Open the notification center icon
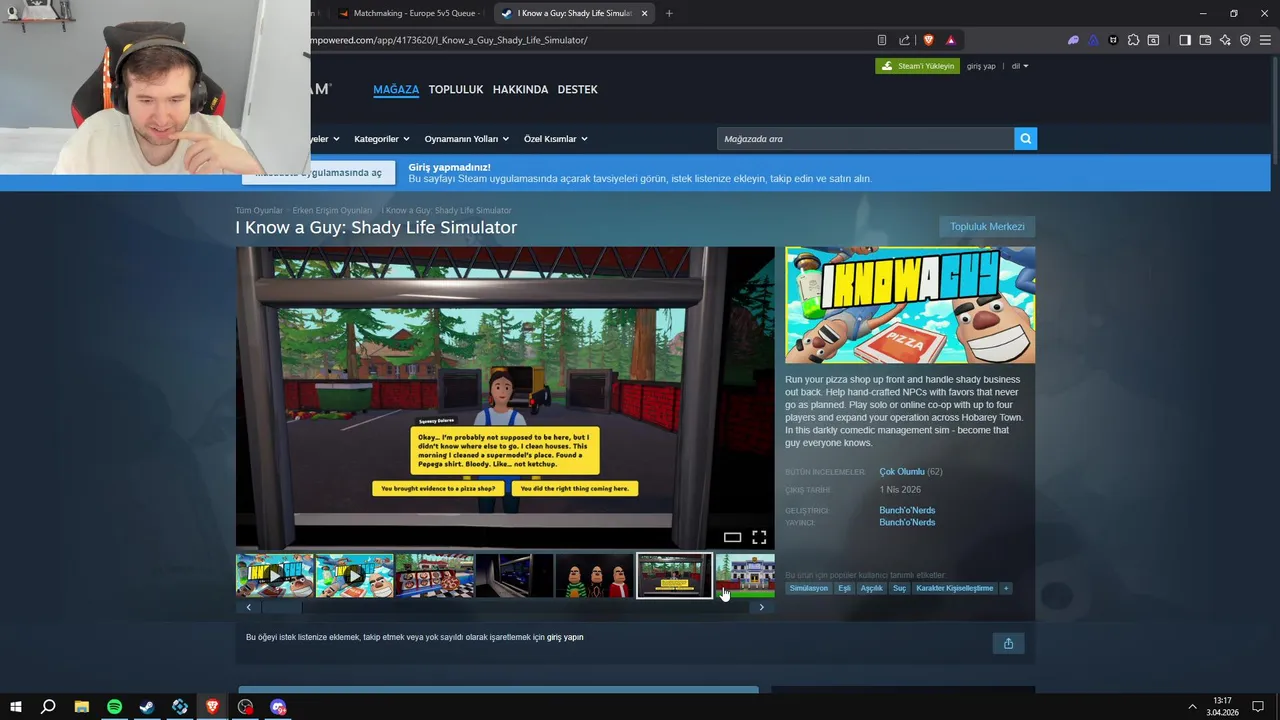The image size is (1280, 720). [1258, 707]
